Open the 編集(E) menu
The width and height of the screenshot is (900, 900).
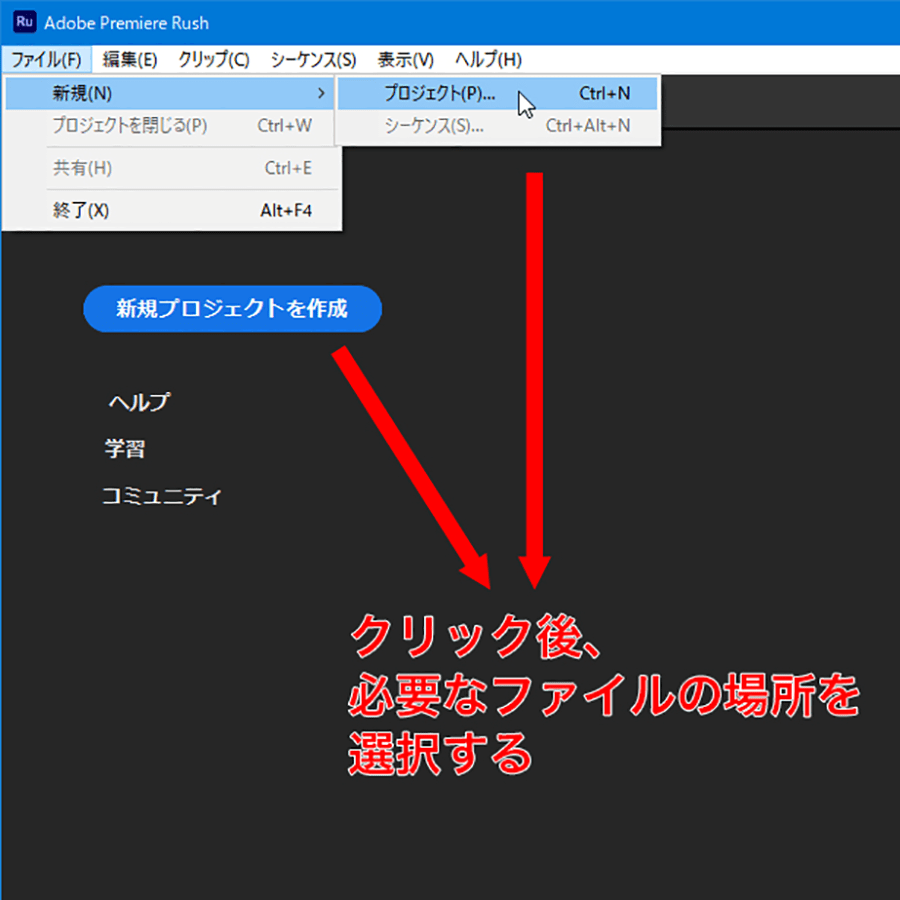130,60
